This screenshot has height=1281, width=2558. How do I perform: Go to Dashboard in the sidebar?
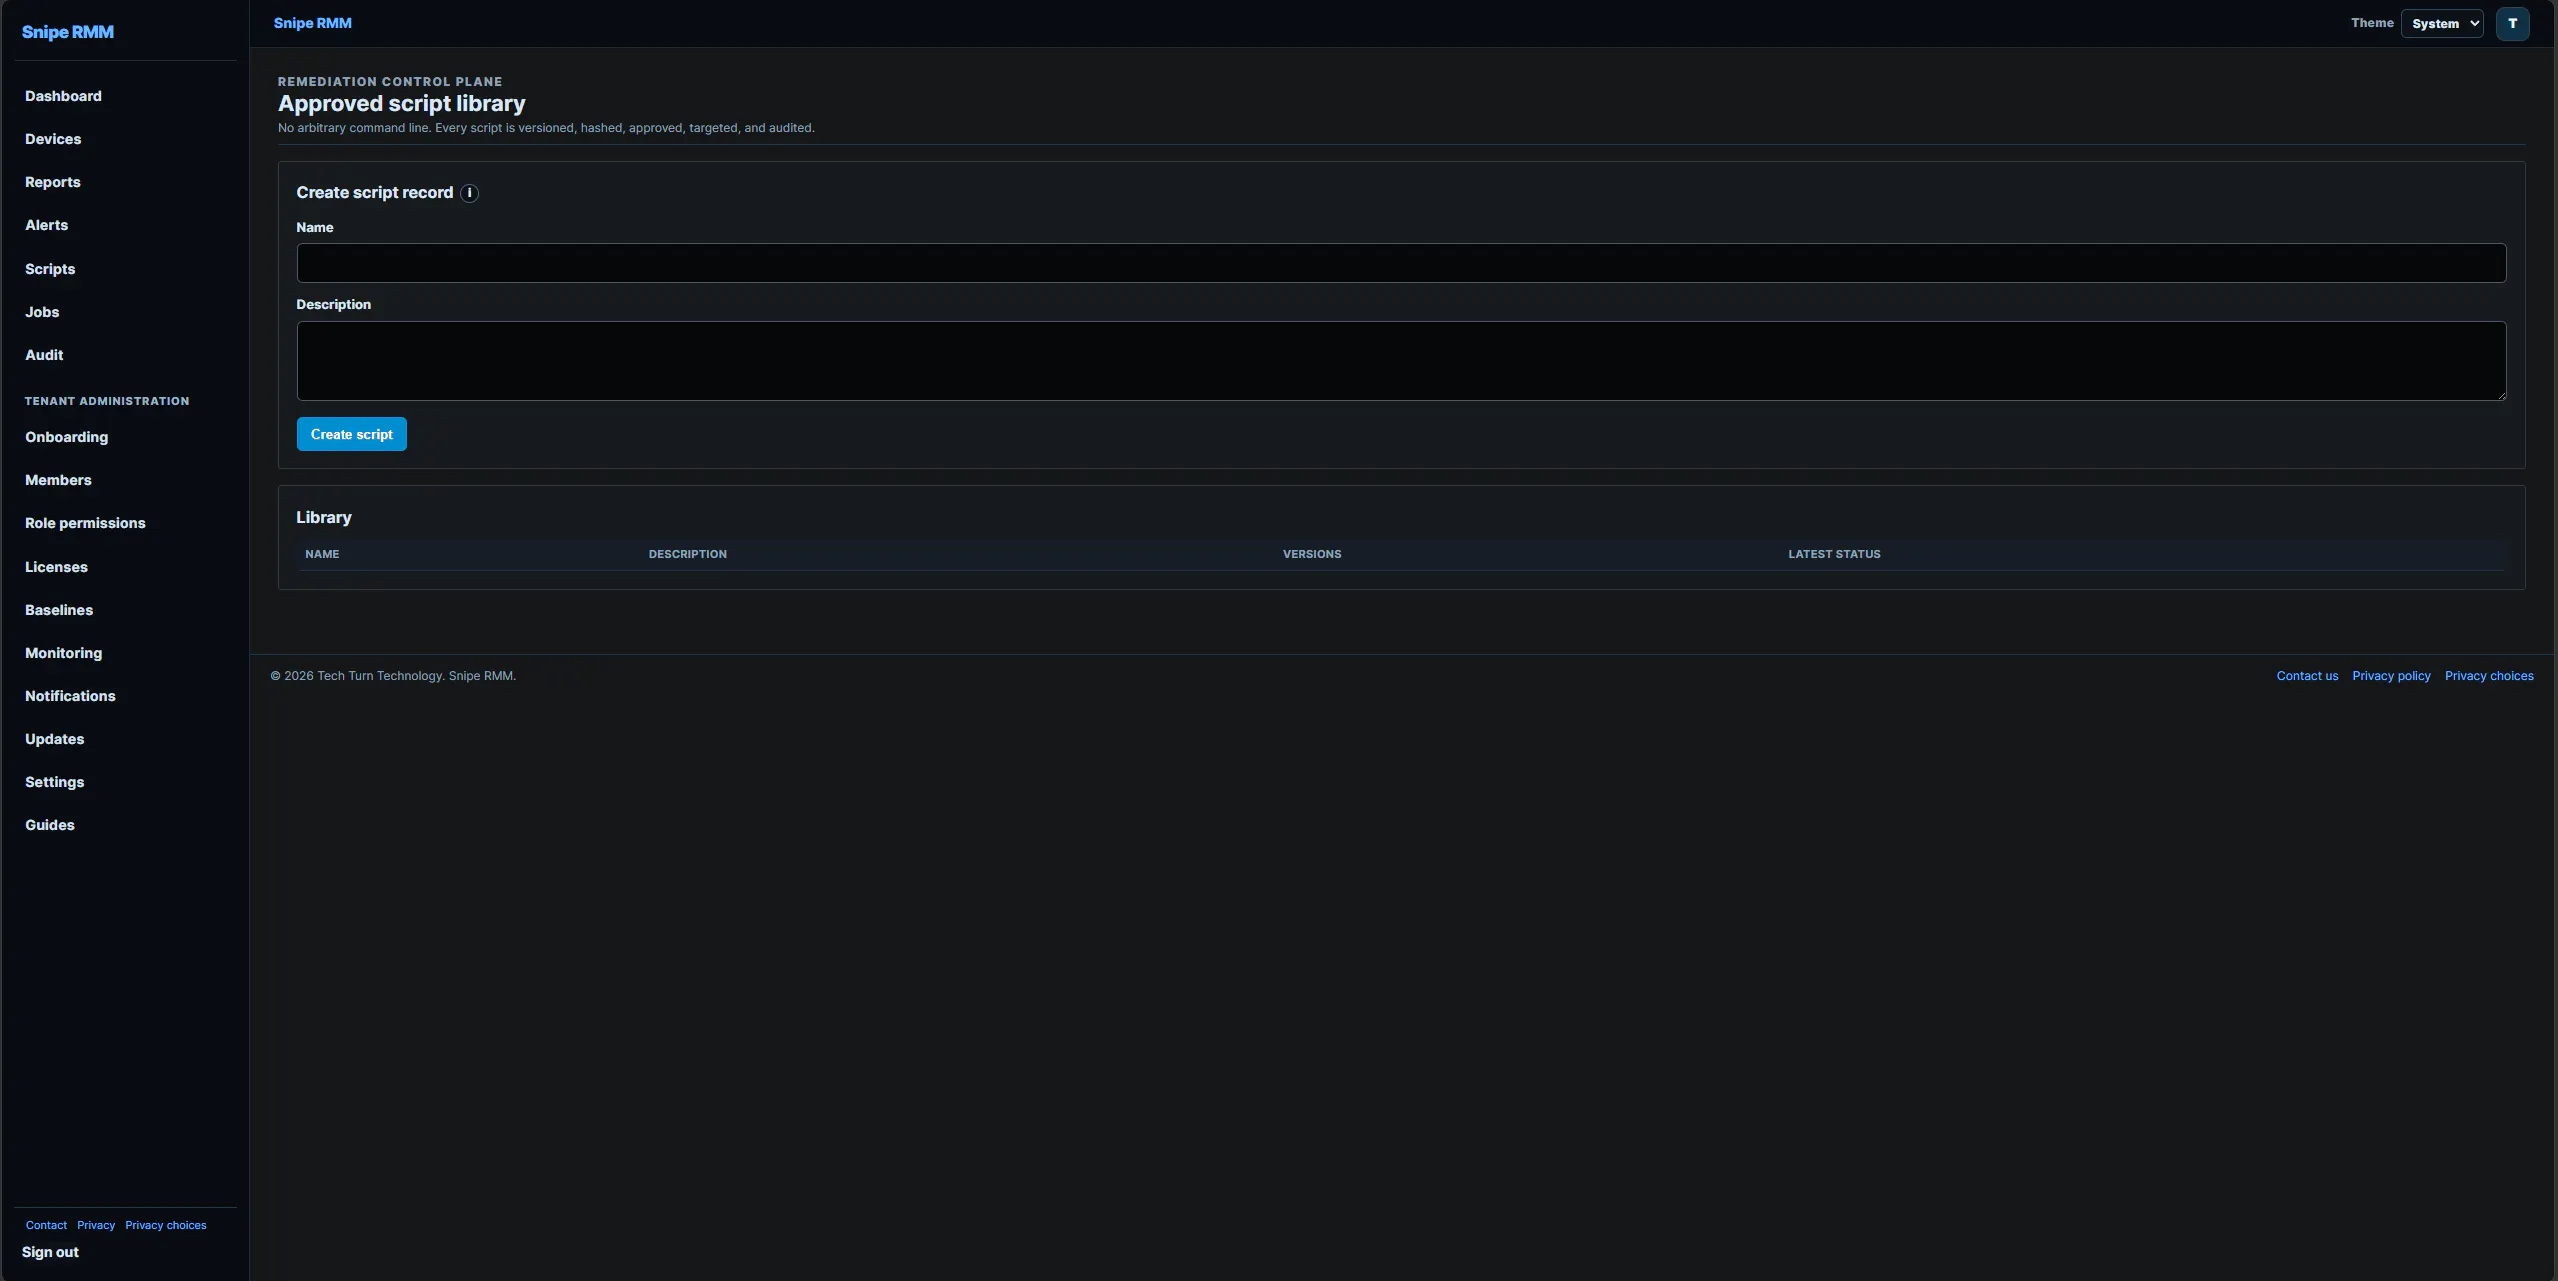pos(63,96)
